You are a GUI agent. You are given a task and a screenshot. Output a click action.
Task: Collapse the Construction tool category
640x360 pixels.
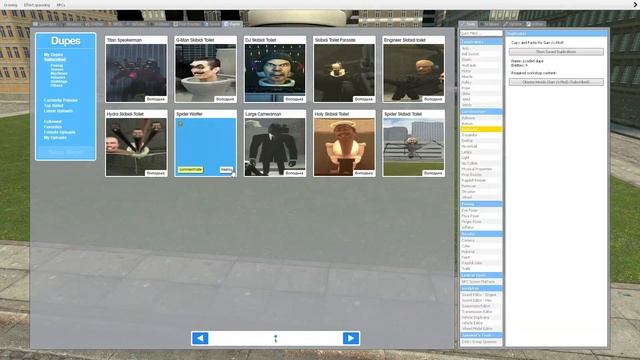tap(481, 111)
